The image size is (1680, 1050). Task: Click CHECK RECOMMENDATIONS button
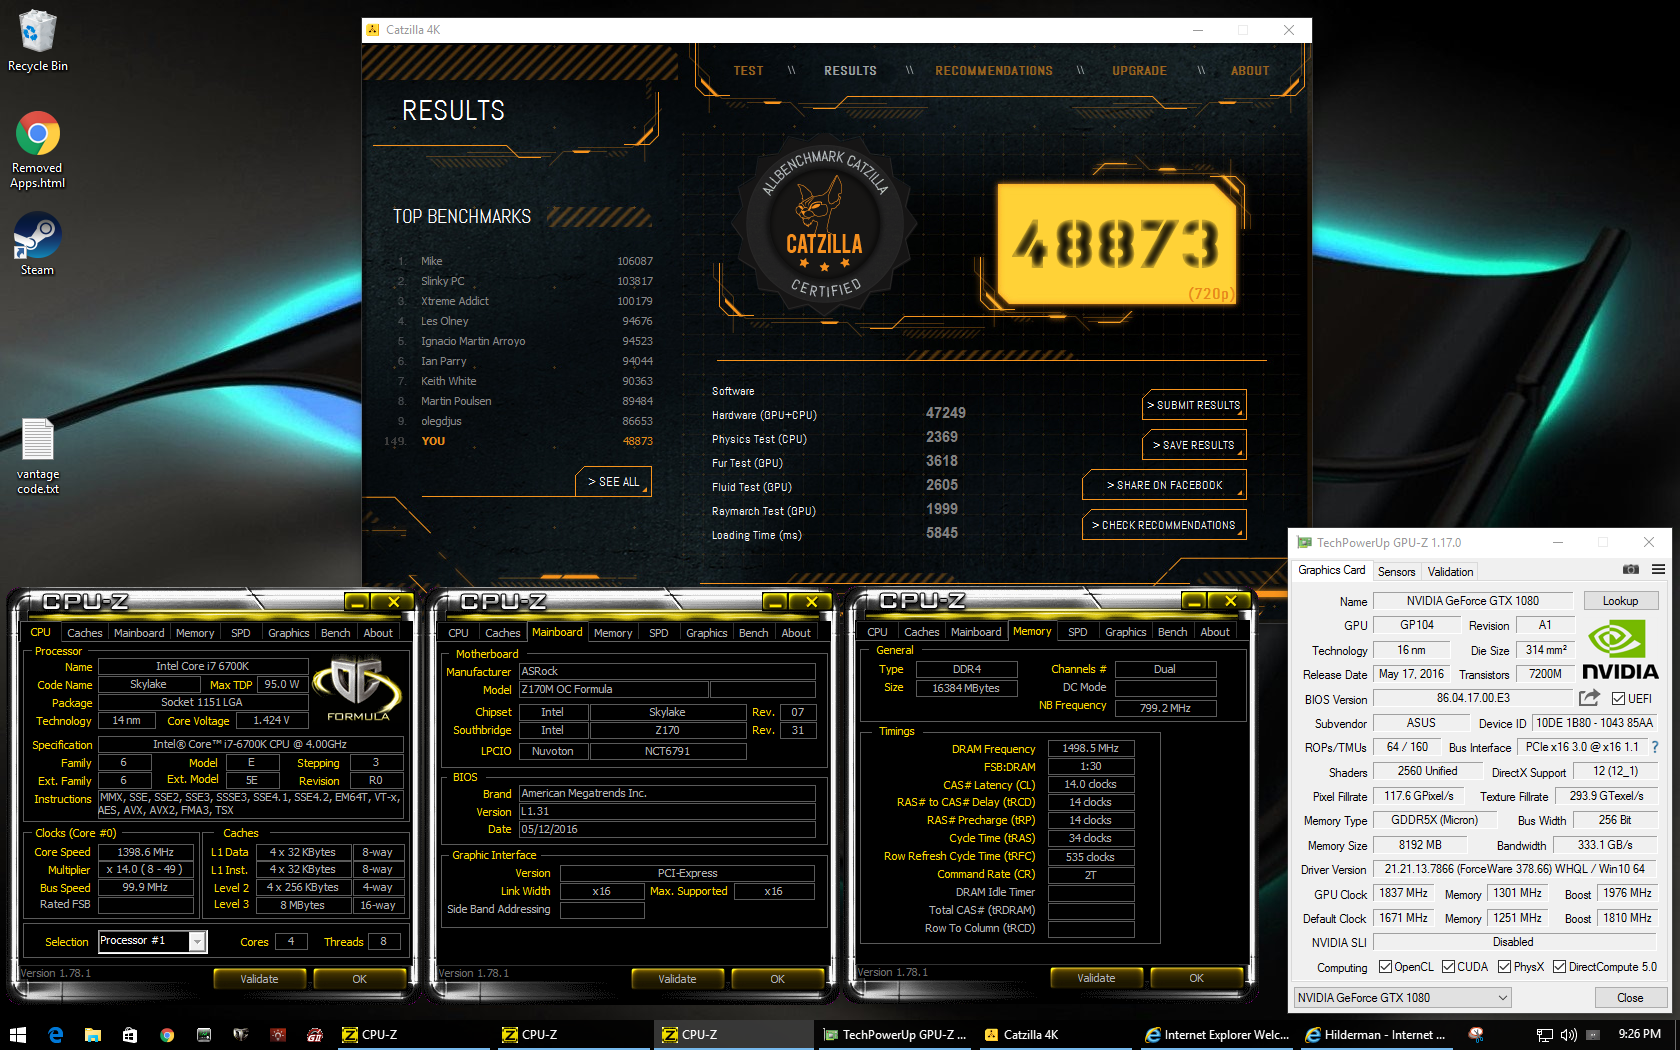pyautogui.click(x=1164, y=525)
